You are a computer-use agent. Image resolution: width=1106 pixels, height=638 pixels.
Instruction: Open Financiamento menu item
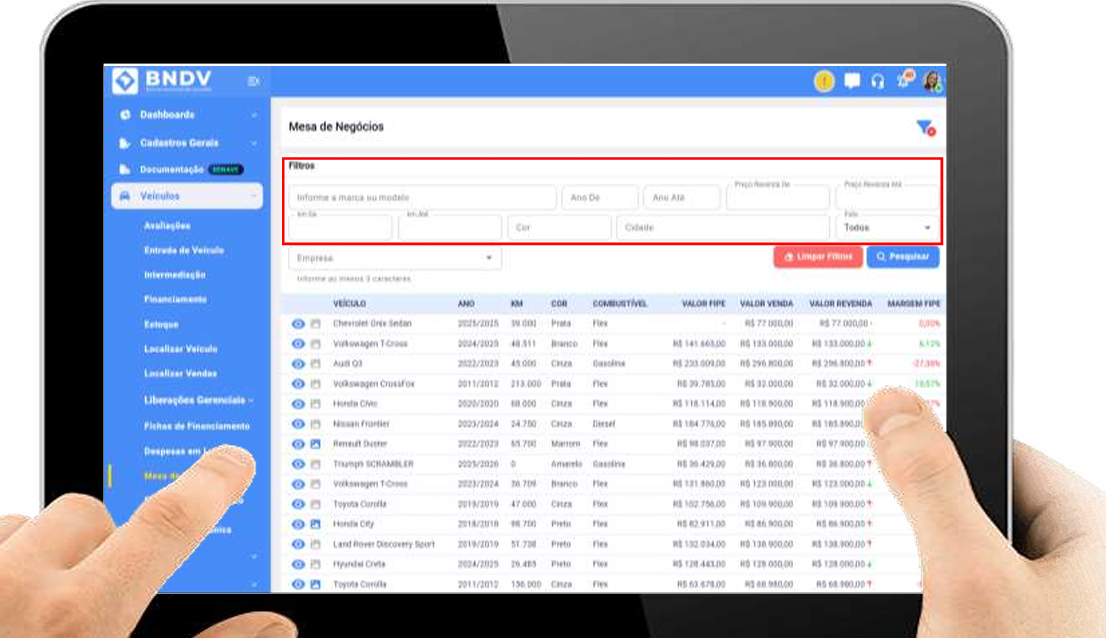pyautogui.click(x=176, y=300)
